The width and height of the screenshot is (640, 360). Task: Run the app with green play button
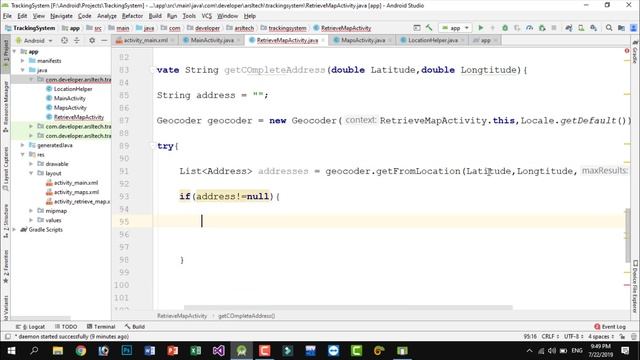(x=481, y=28)
